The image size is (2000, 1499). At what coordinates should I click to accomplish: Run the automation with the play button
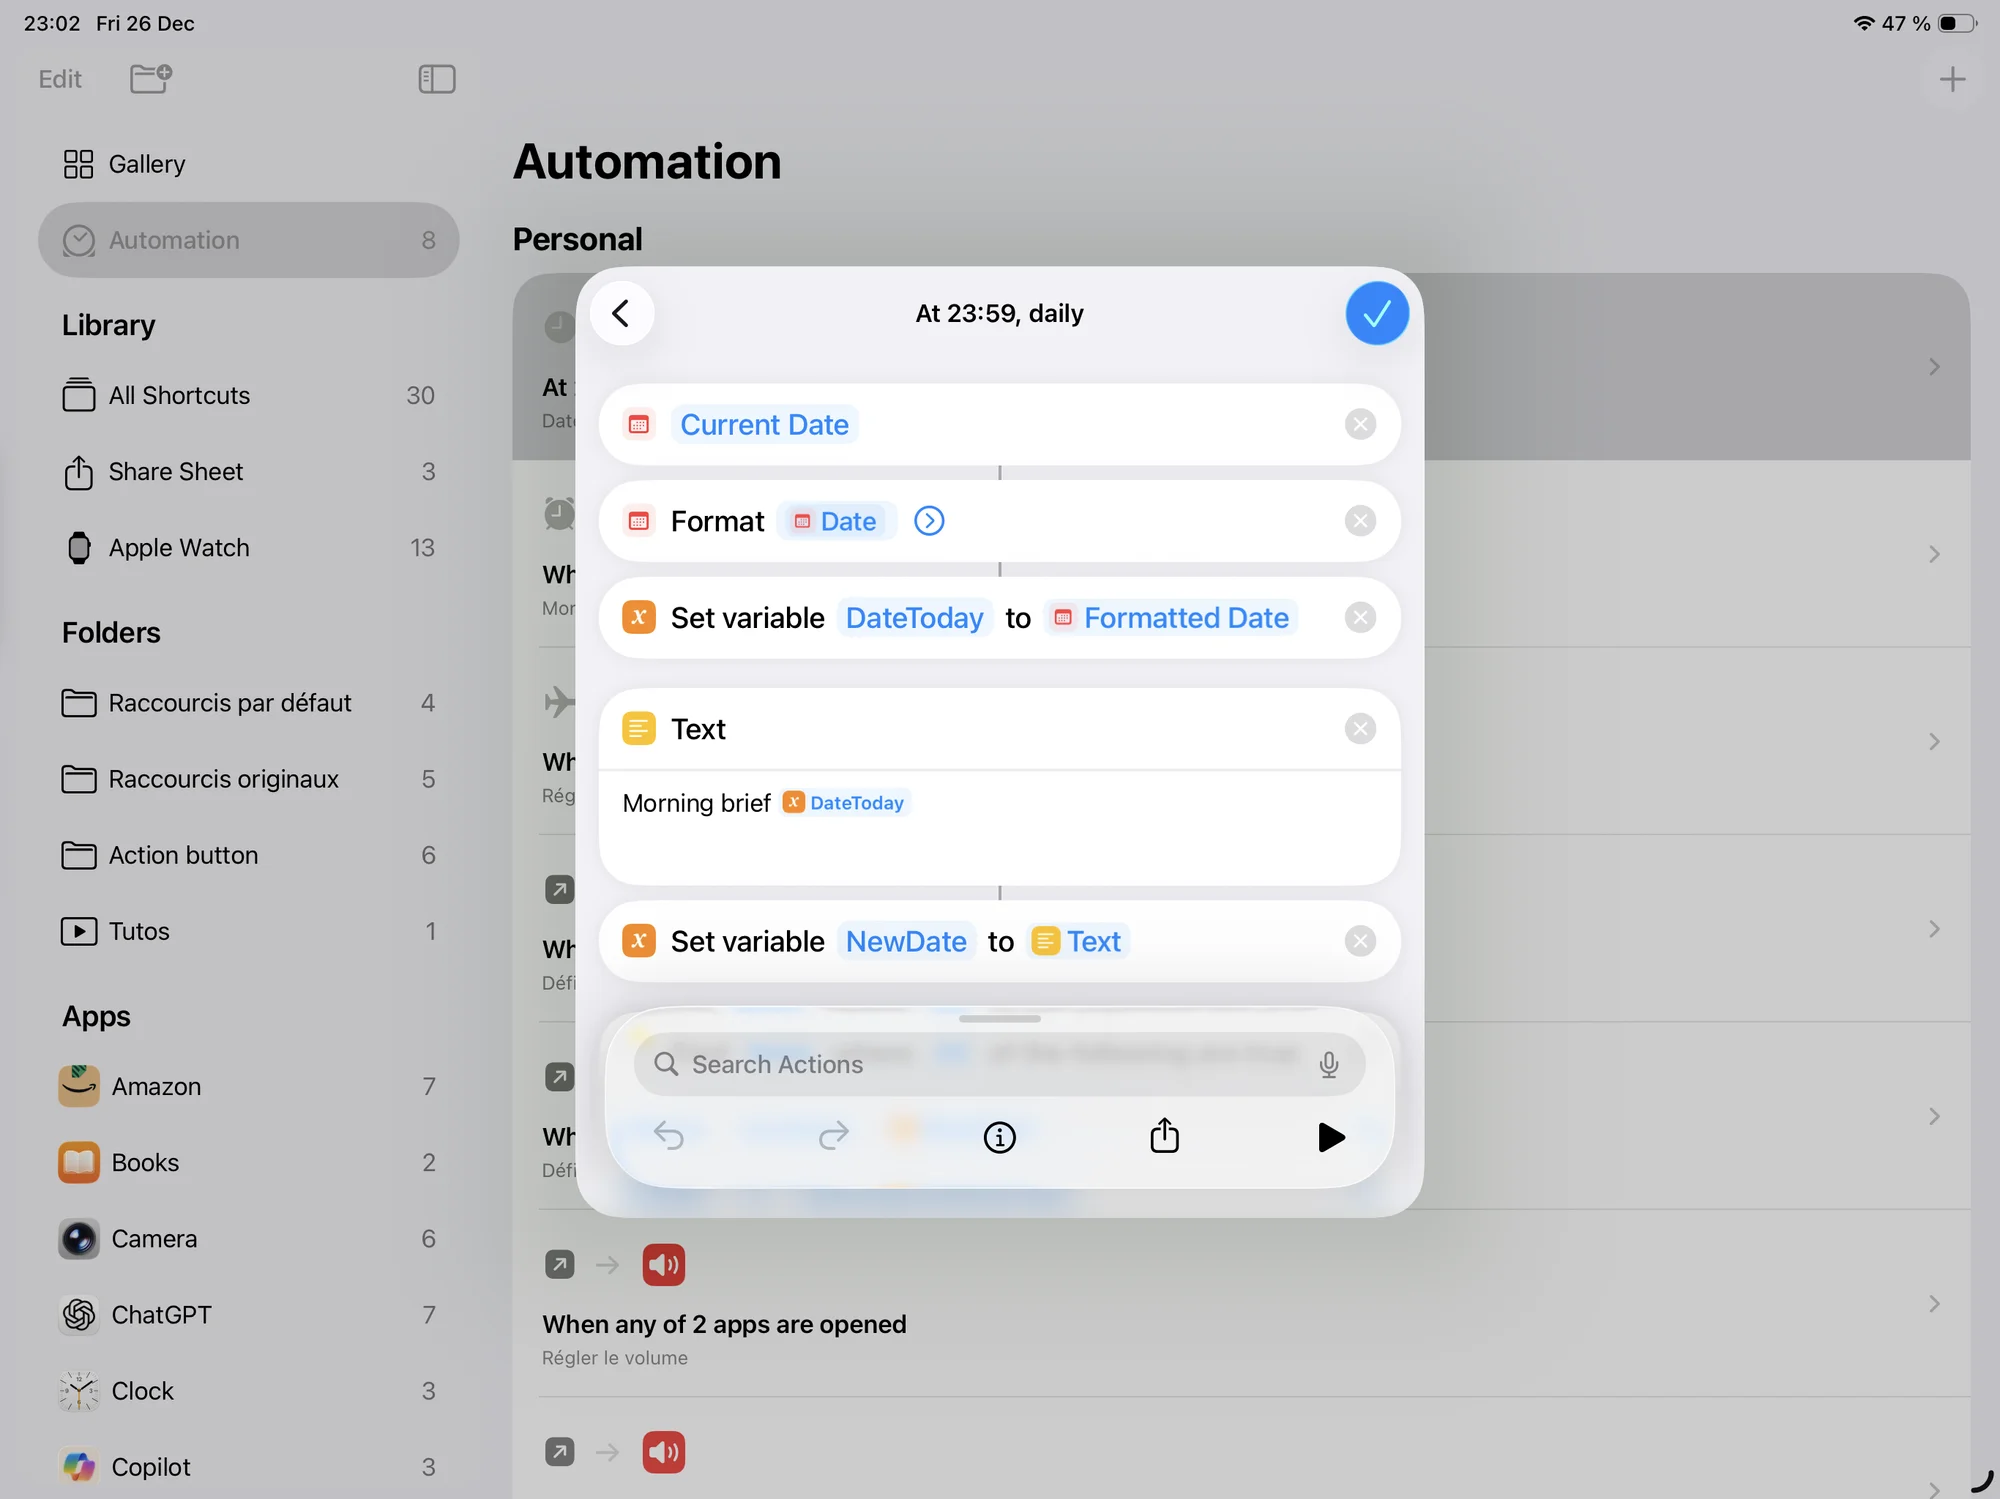pos(1330,1137)
